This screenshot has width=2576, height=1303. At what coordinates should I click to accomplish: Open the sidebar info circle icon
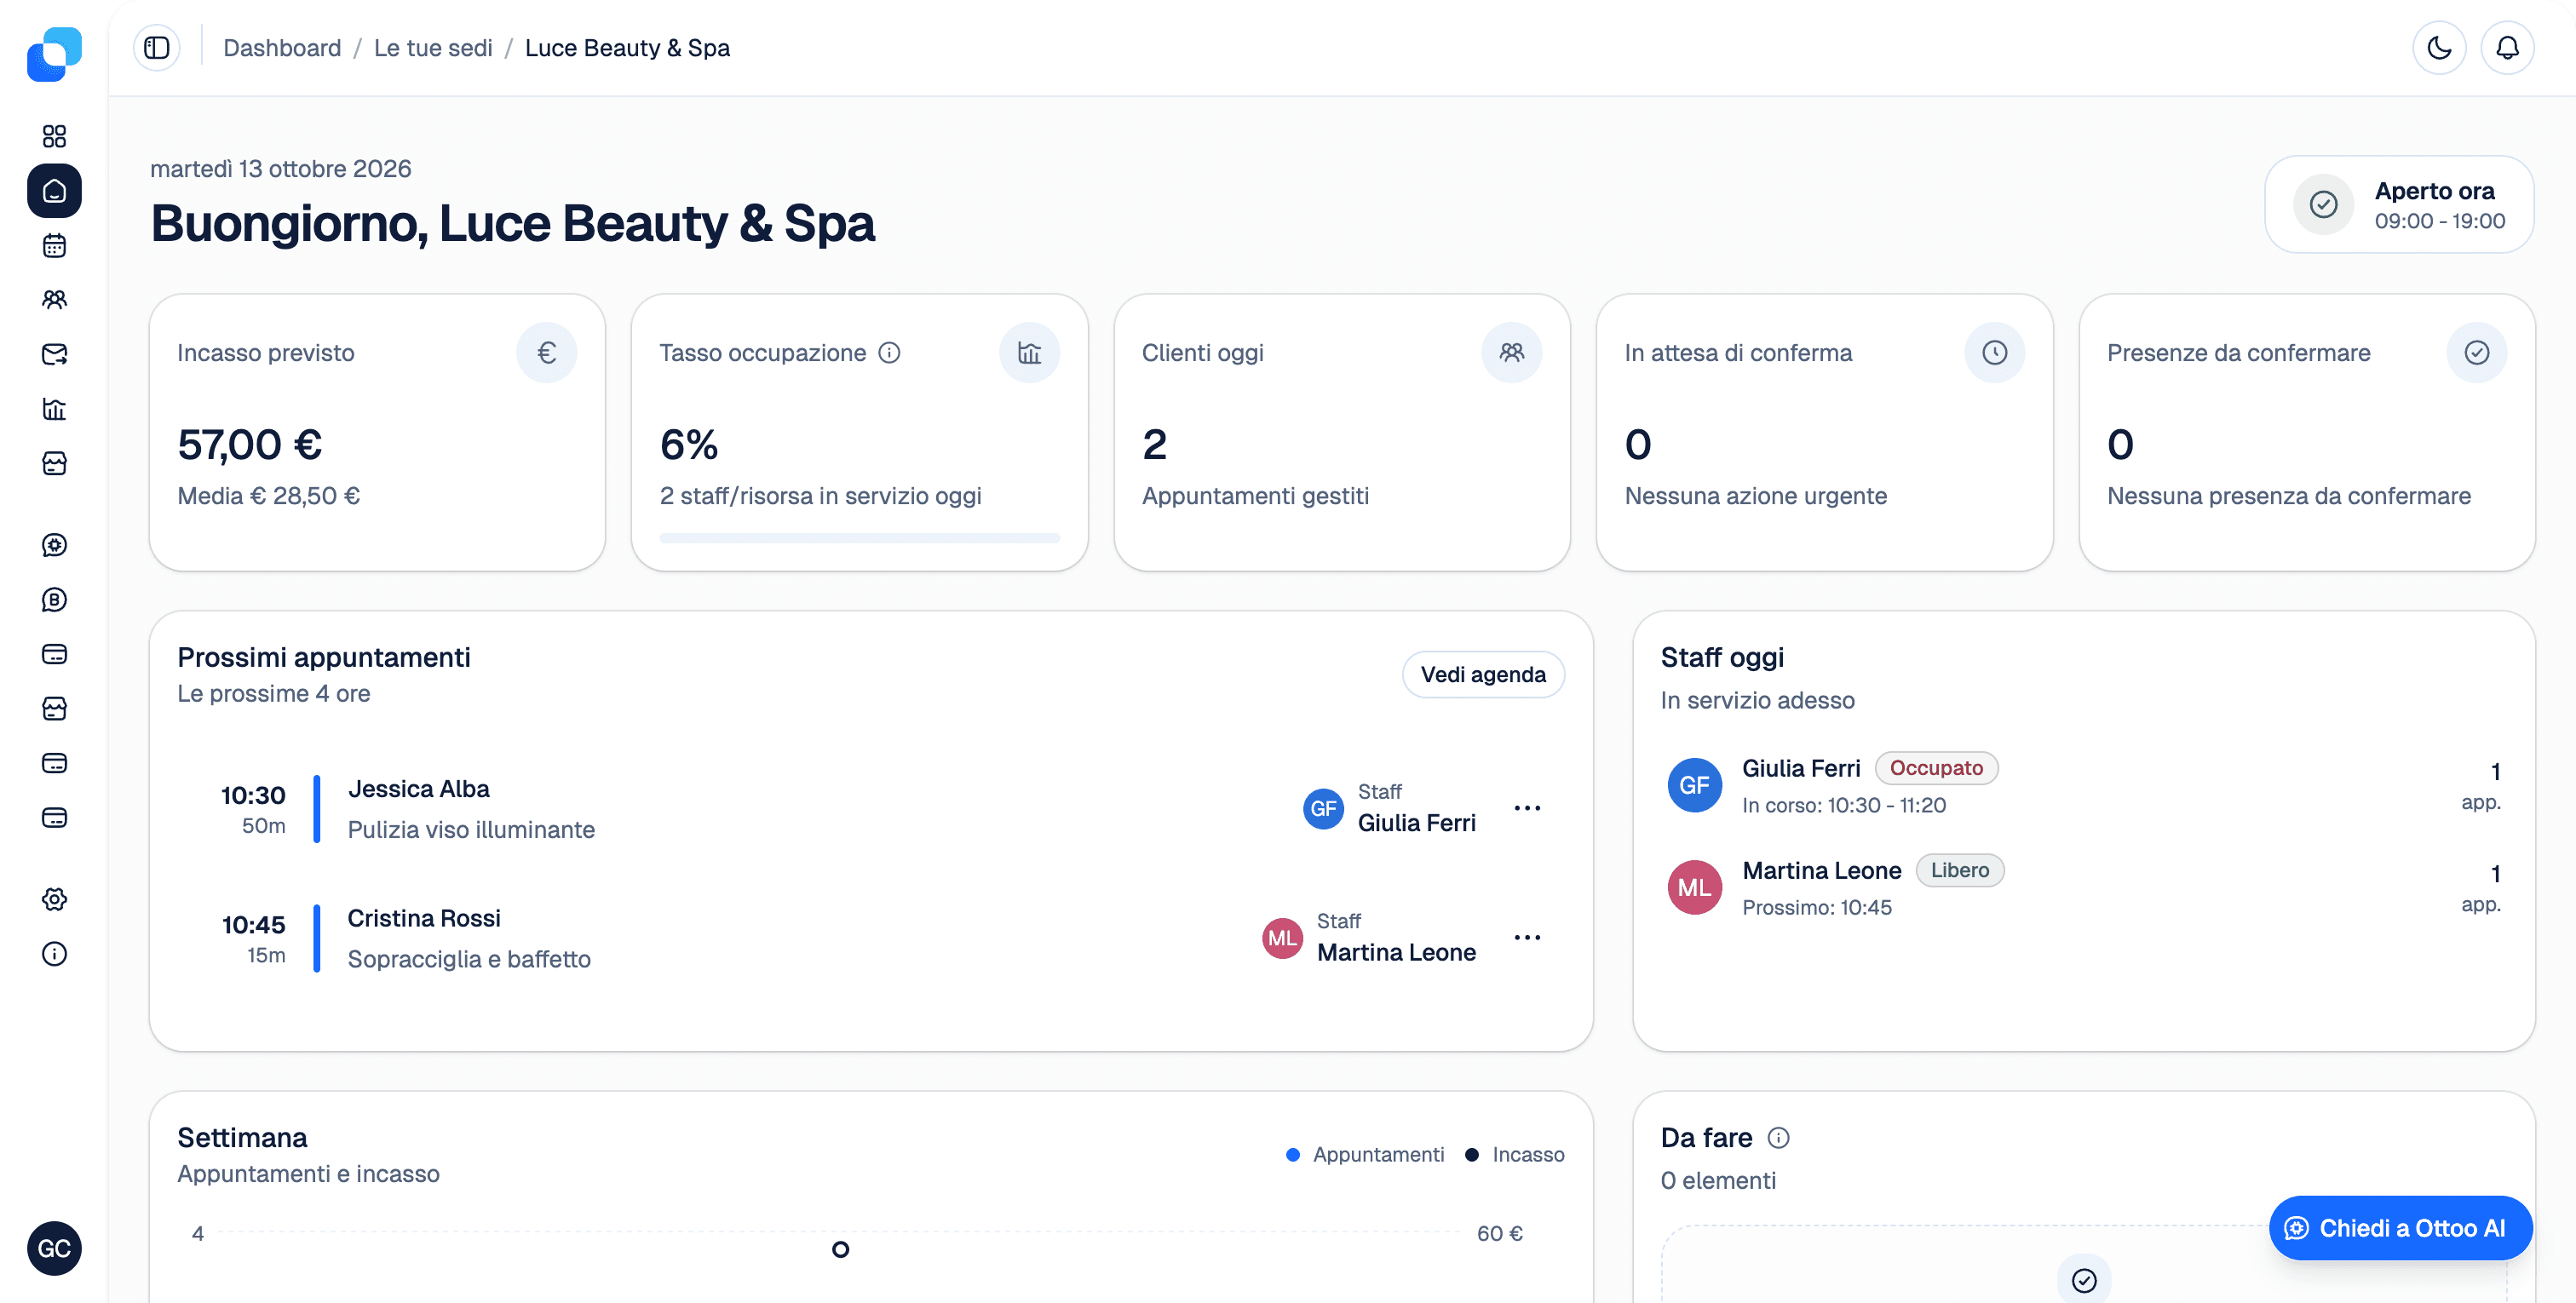coord(54,954)
